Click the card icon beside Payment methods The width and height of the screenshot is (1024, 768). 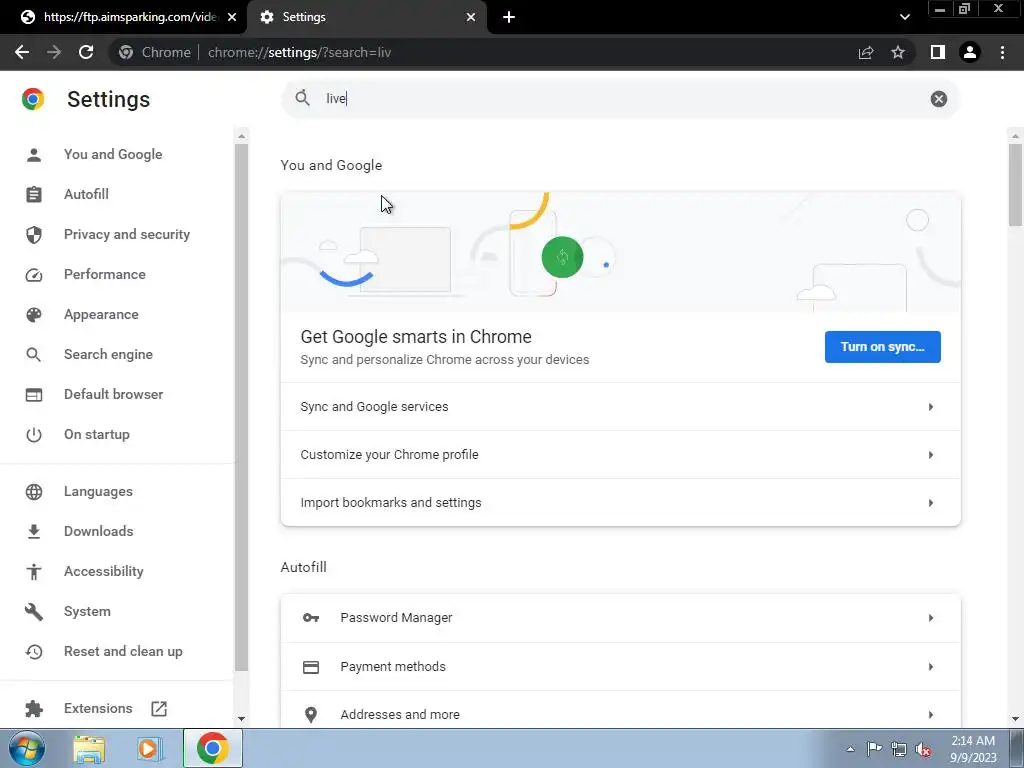tap(311, 667)
